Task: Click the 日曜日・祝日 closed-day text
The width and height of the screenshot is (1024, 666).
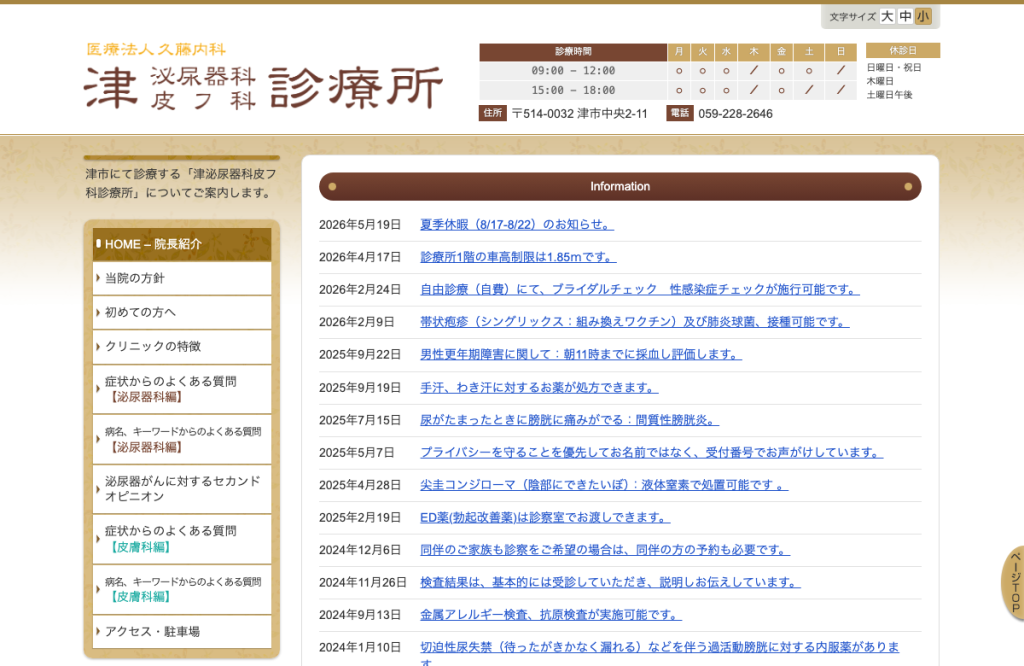Action: [893, 67]
